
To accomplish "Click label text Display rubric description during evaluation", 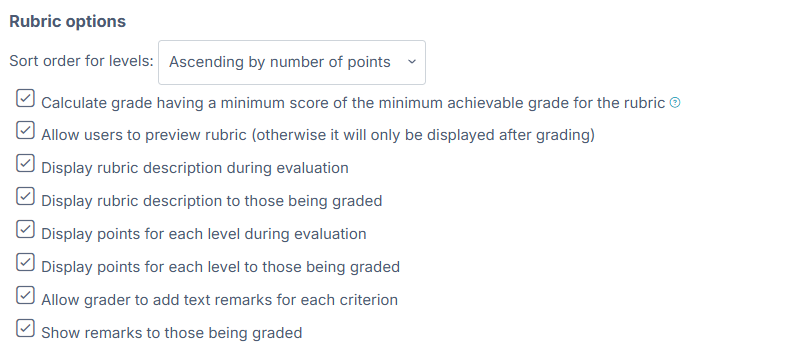I will pyautogui.click(x=194, y=168).
